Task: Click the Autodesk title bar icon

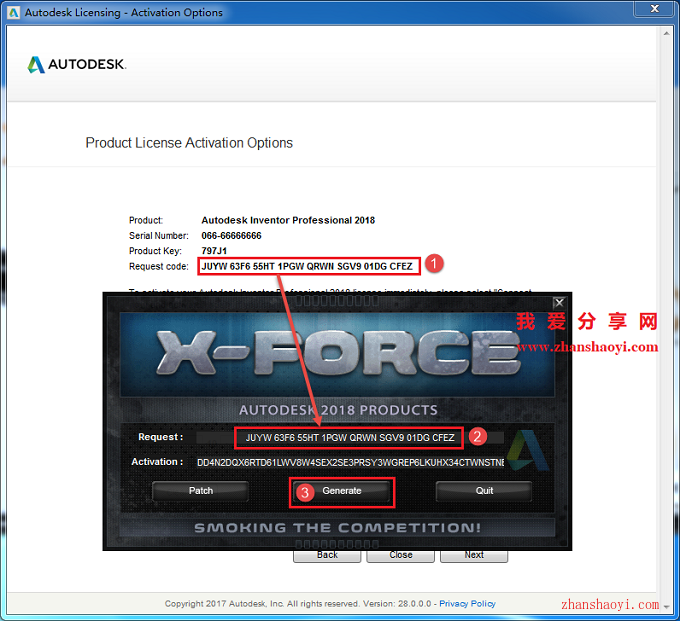Action: 14,13
